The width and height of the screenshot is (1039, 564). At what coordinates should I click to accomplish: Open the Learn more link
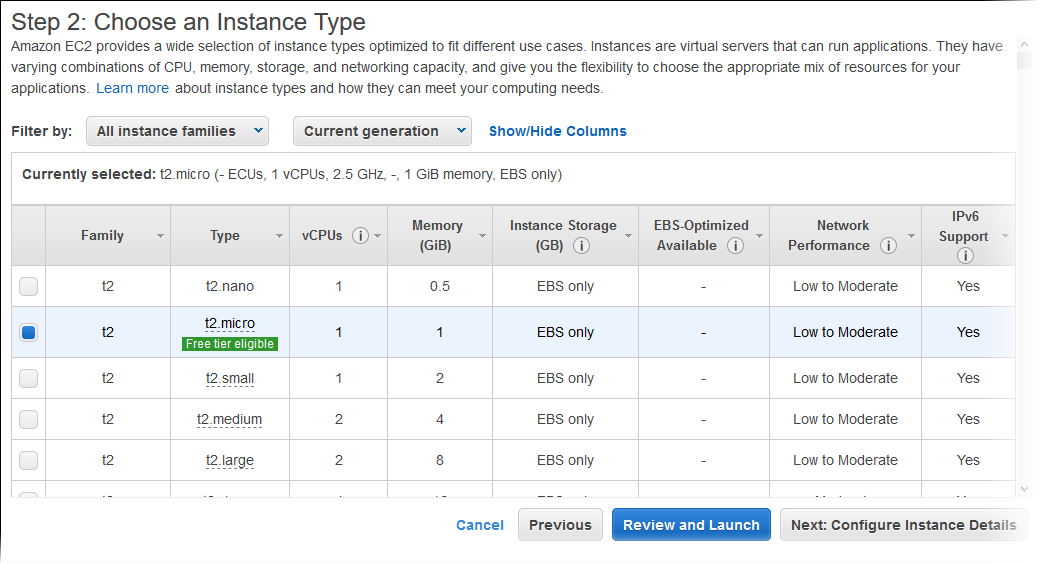(x=132, y=88)
